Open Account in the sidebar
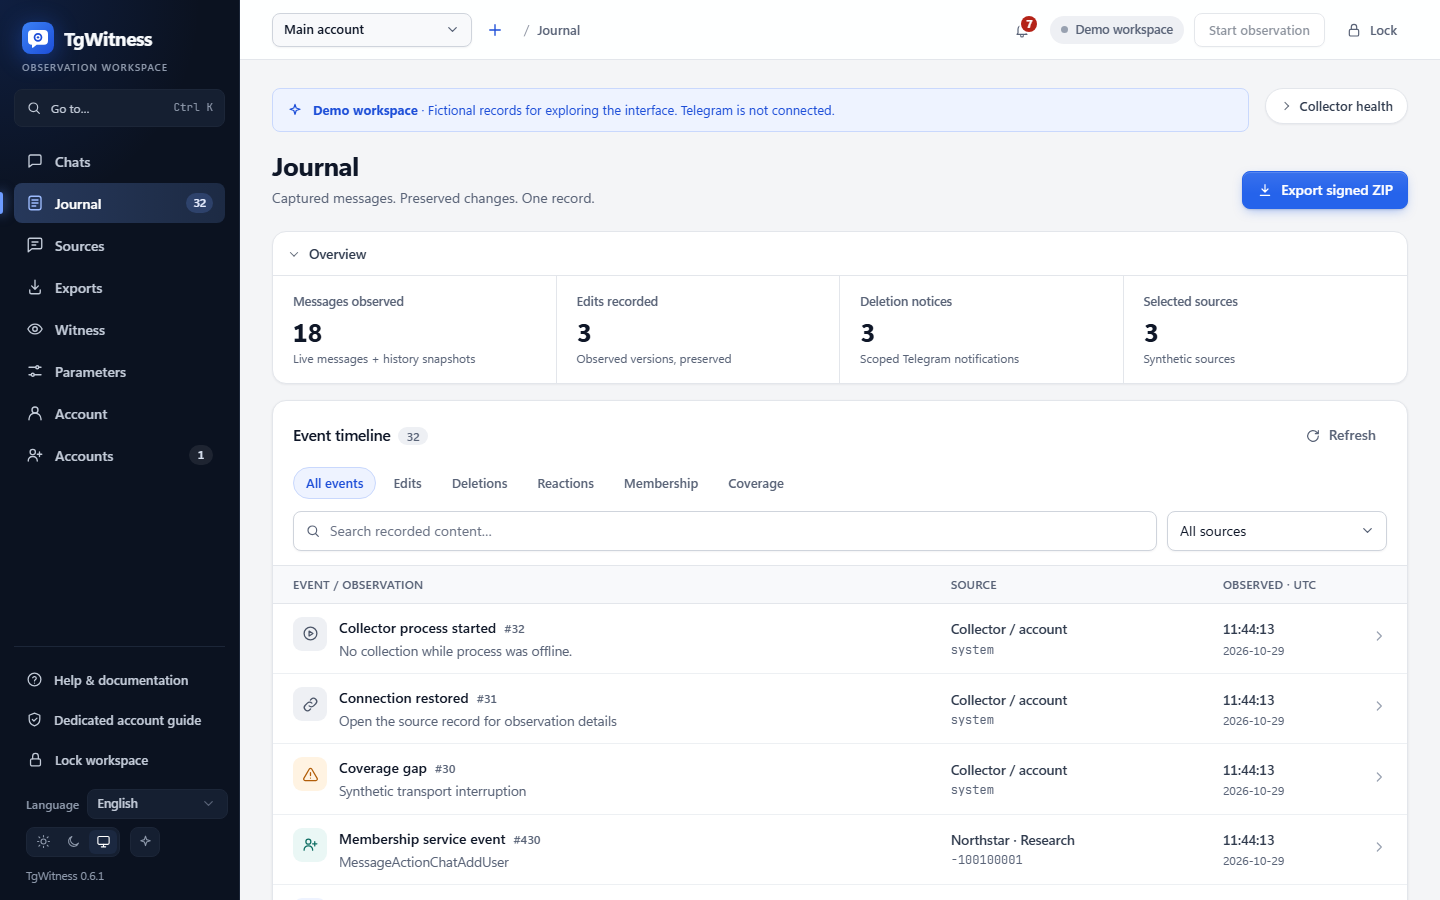Viewport: 1440px width, 900px height. [119, 413]
